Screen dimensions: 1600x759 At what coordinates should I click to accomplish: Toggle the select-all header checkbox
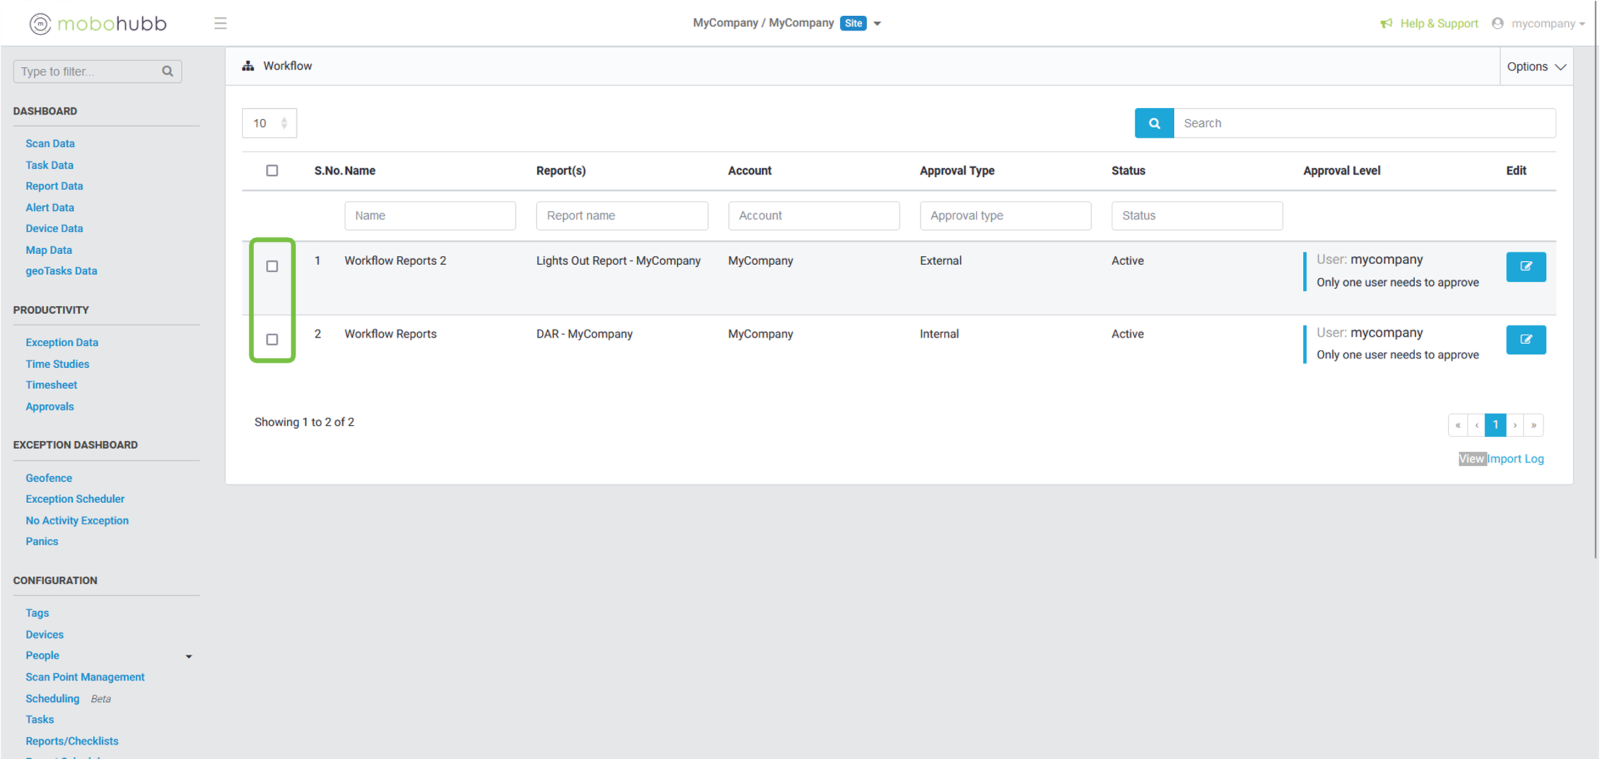coord(272,171)
